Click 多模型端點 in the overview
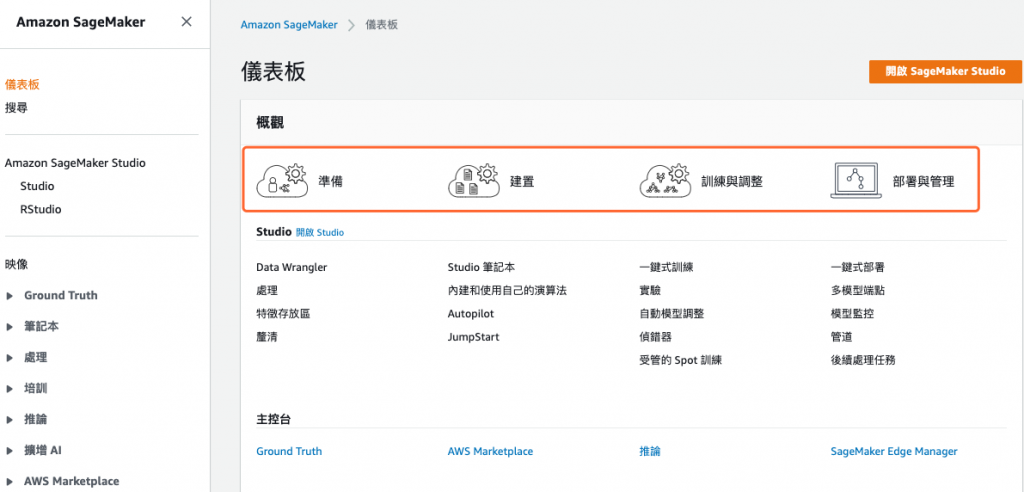This screenshot has height=492, width=1024. pos(857,290)
